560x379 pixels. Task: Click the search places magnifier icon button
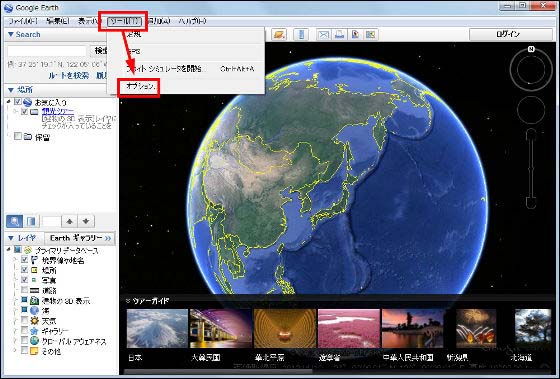point(14,221)
